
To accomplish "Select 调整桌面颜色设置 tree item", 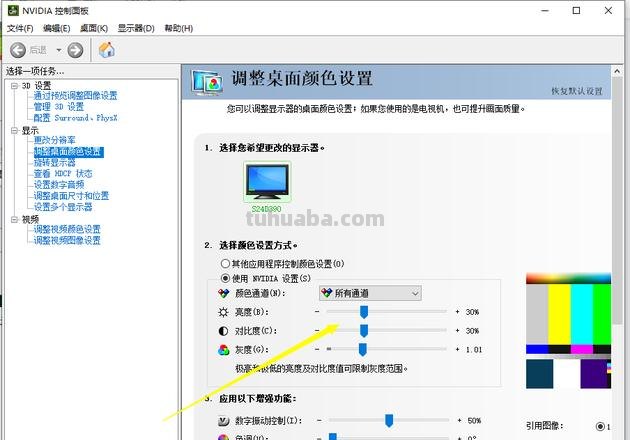I will click(x=69, y=151).
